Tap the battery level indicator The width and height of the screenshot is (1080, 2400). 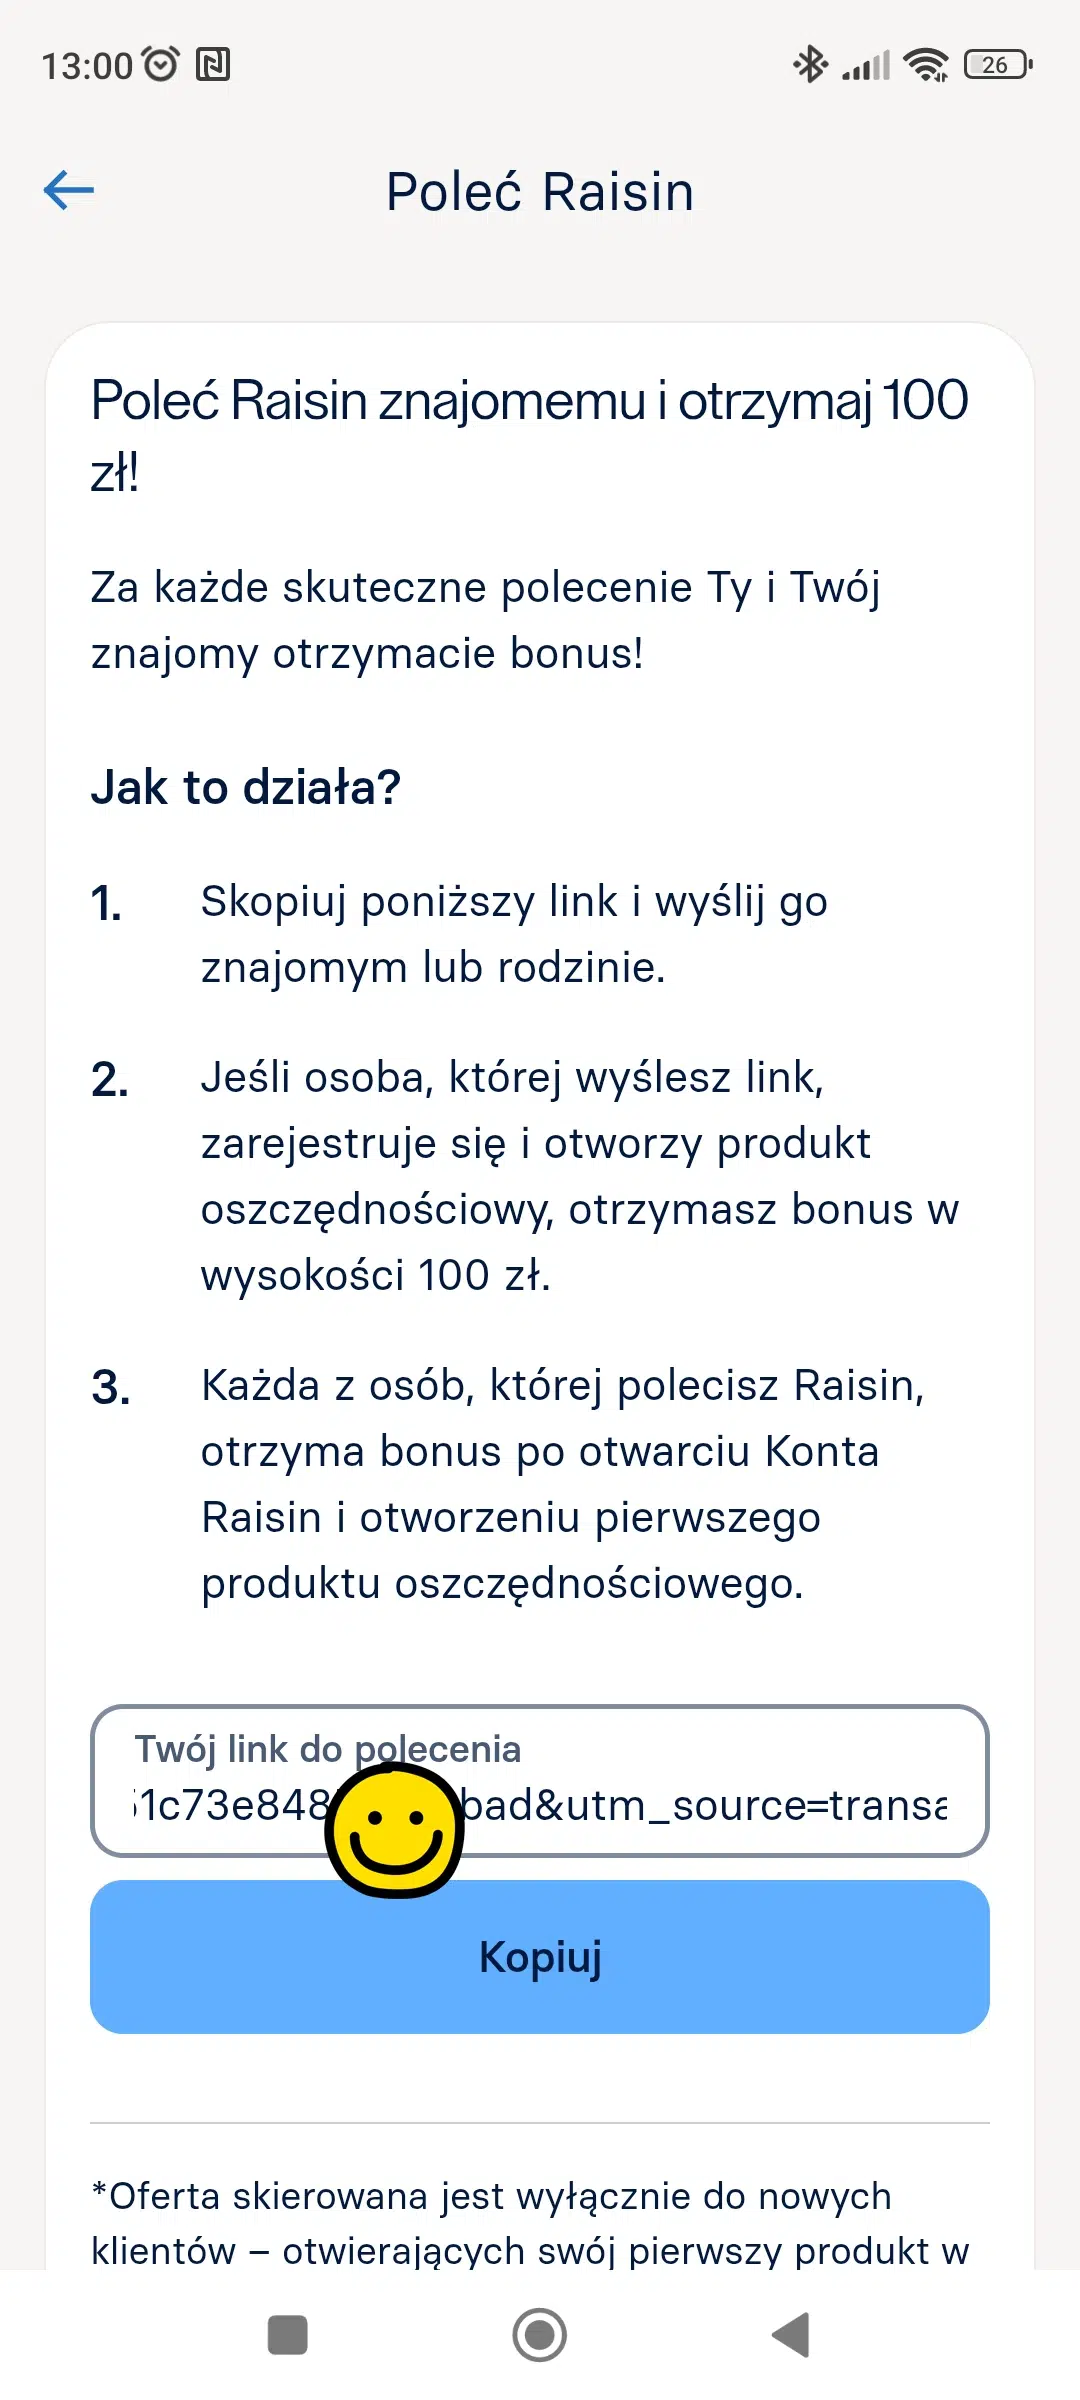(x=997, y=65)
